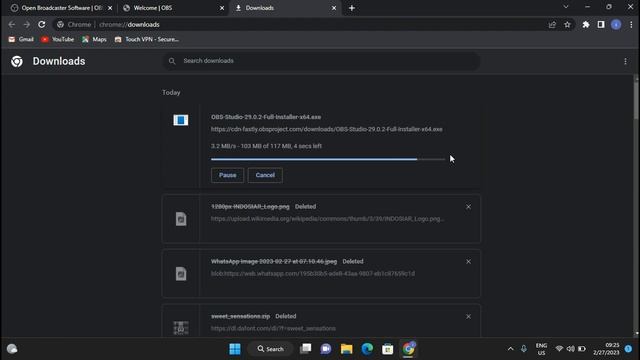Open Microsoft Store from taskbar
This screenshot has height=360, width=640.
point(387,349)
